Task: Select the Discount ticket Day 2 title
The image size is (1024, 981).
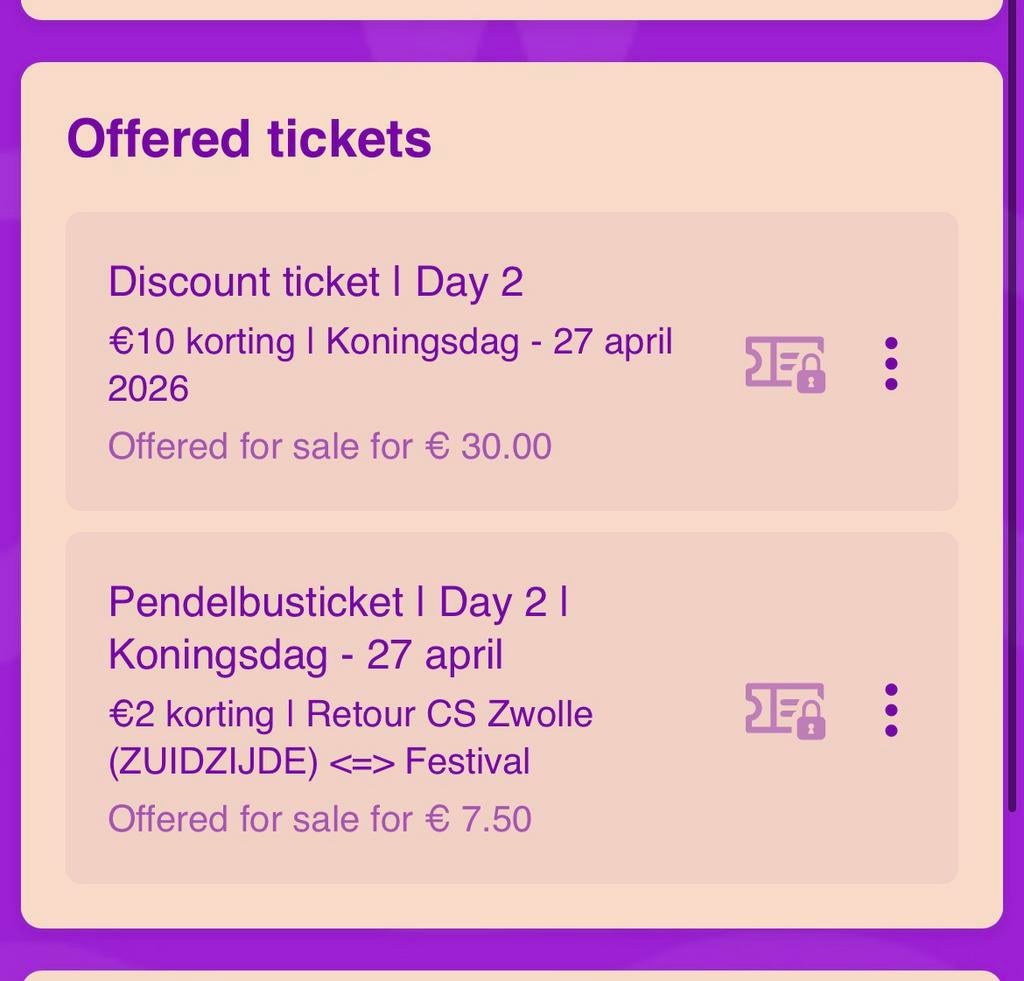Action: (x=316, y=283)
